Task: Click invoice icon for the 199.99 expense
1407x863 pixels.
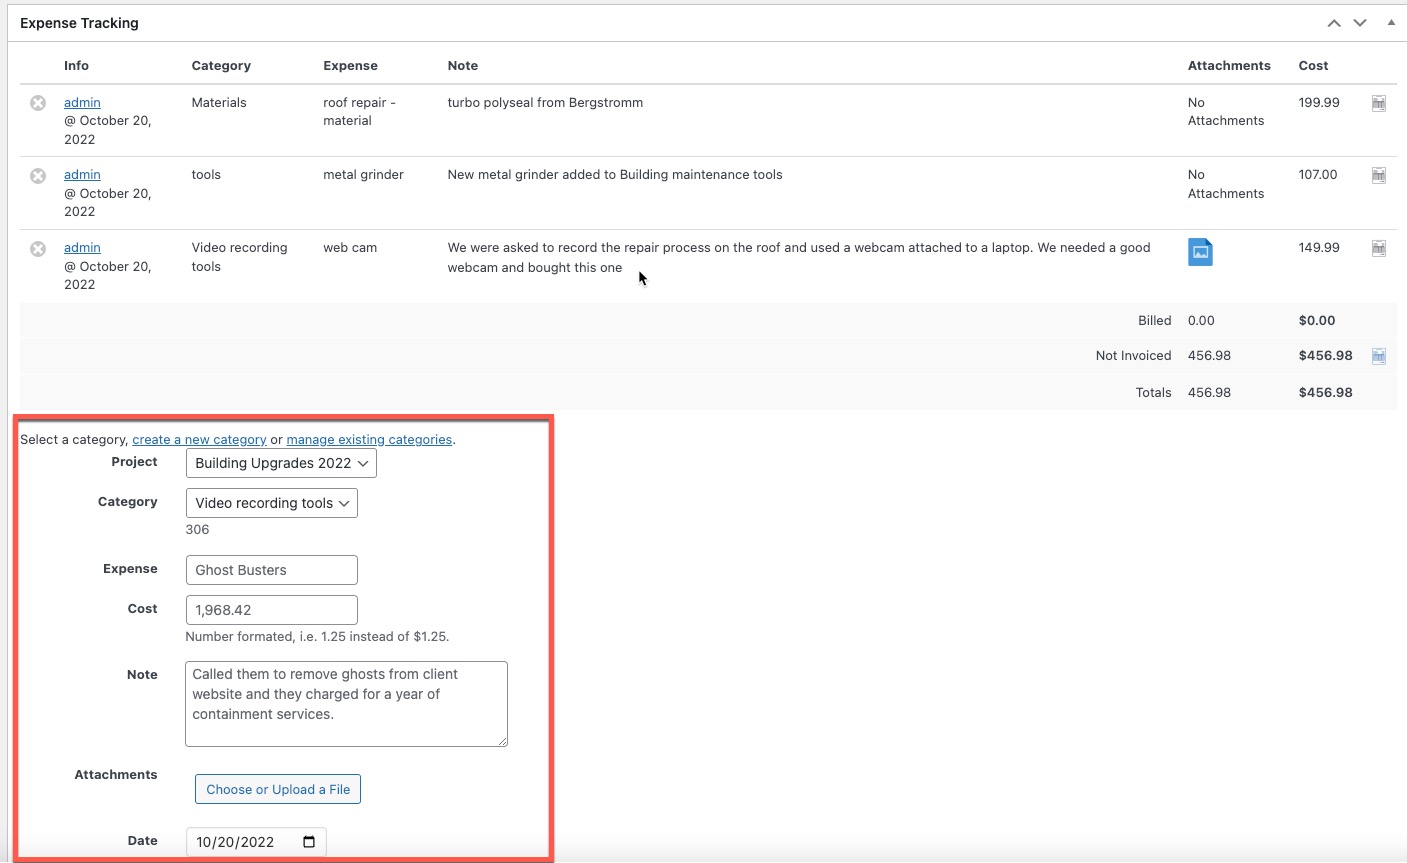Action: coord(1378,103)
